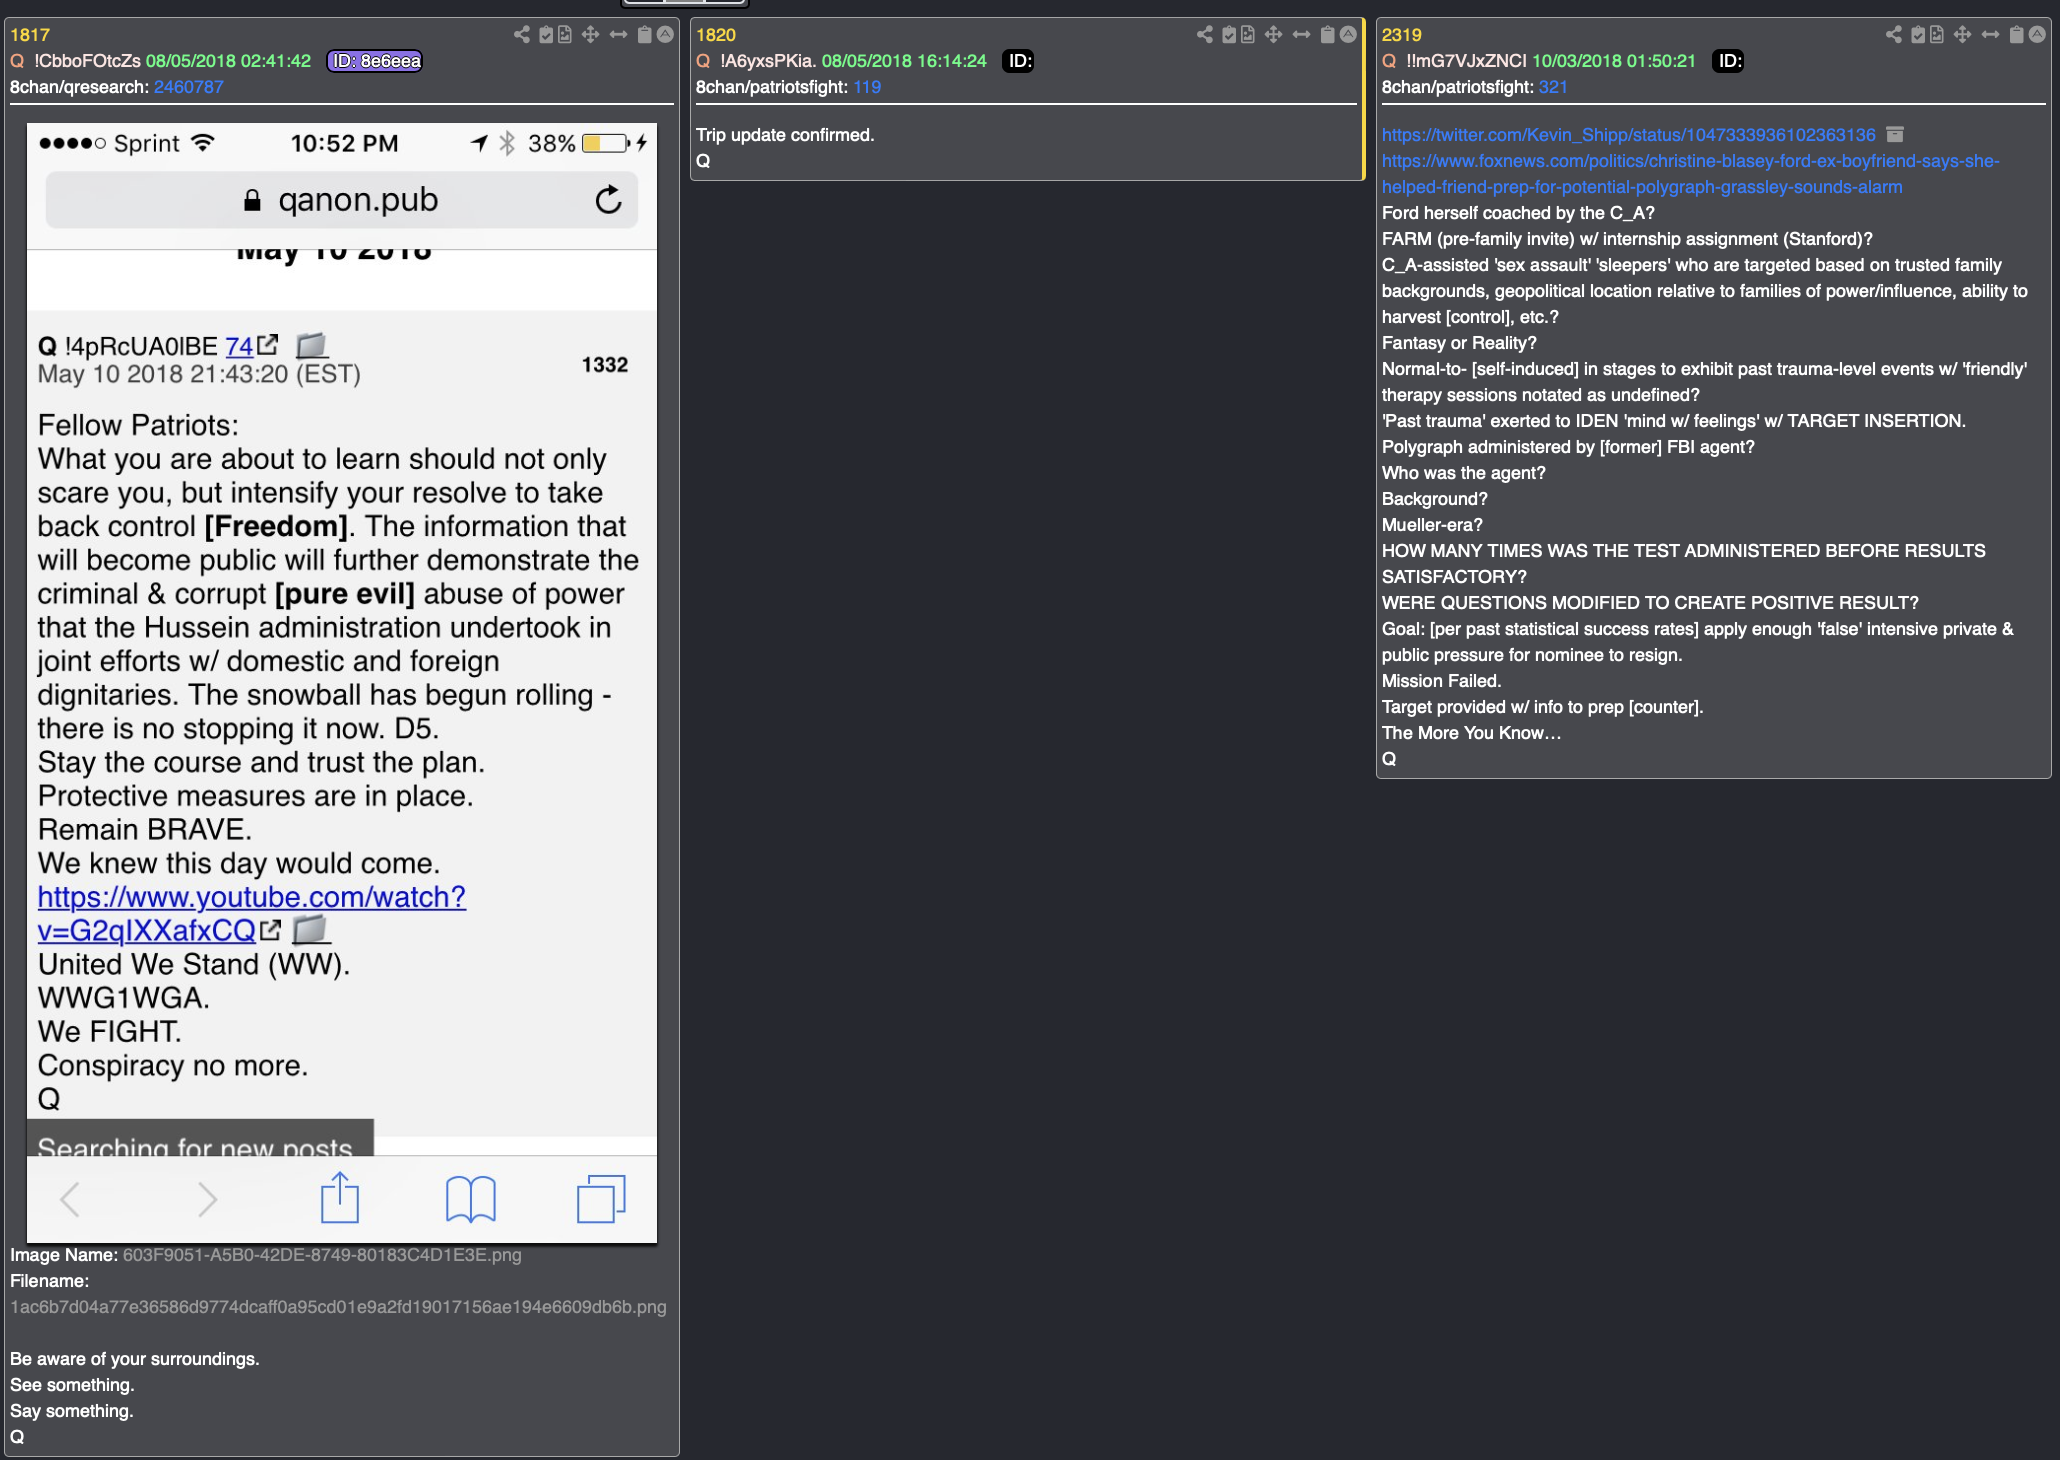Viewport: 2060px width, 1460px height.
Task: Click the four-way move icon on post 1817
Action: tap(591, 35)
